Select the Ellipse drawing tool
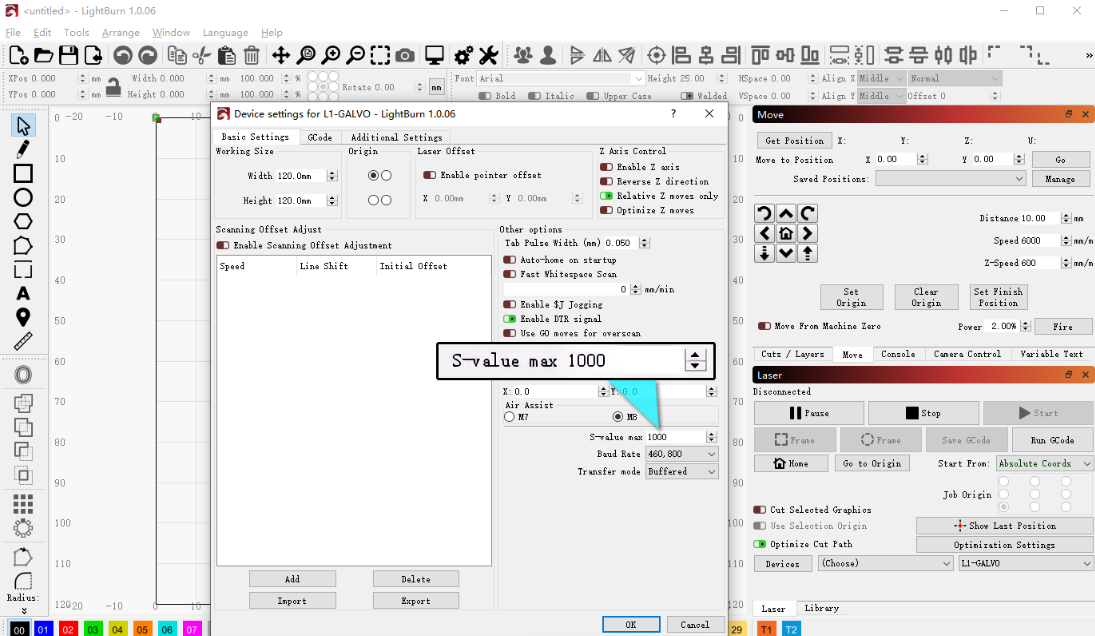The height and width of the screenshot is (636, 1095). 23,198
